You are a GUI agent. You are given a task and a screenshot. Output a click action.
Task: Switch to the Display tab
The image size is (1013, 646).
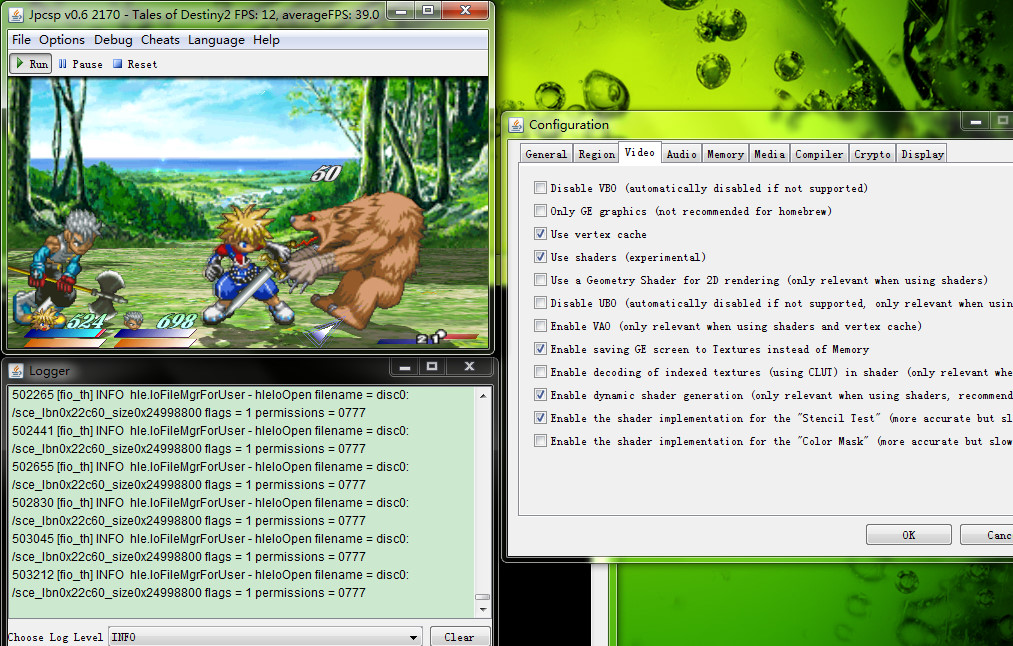(x=923, y=154)
